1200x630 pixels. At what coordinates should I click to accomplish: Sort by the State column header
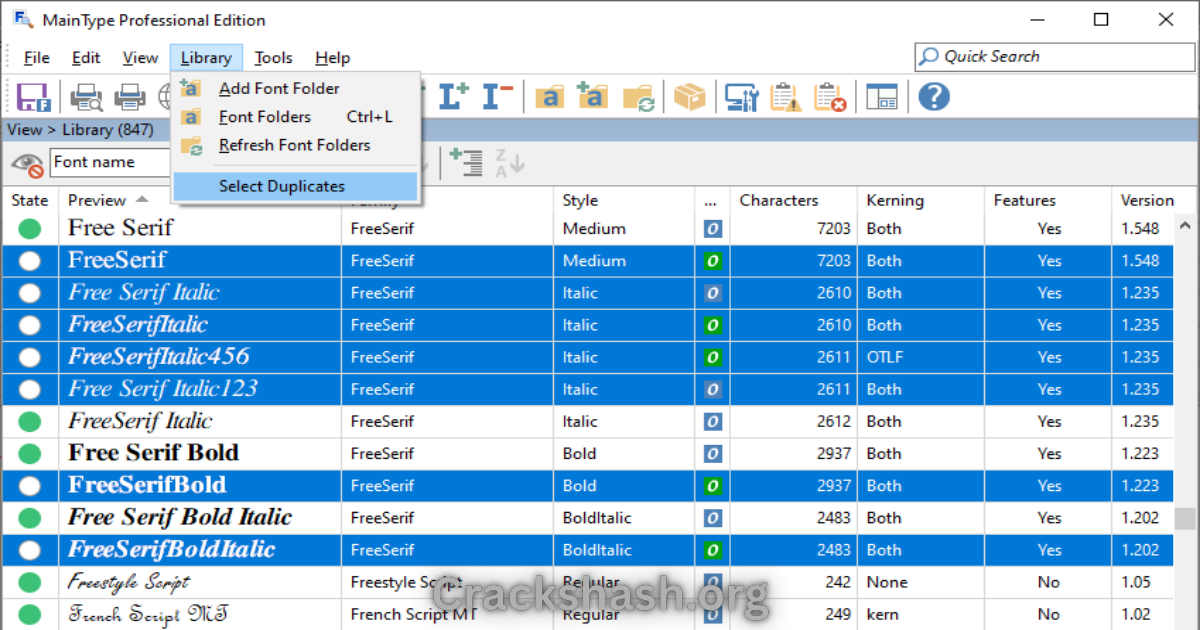click(x=30, y=200)
